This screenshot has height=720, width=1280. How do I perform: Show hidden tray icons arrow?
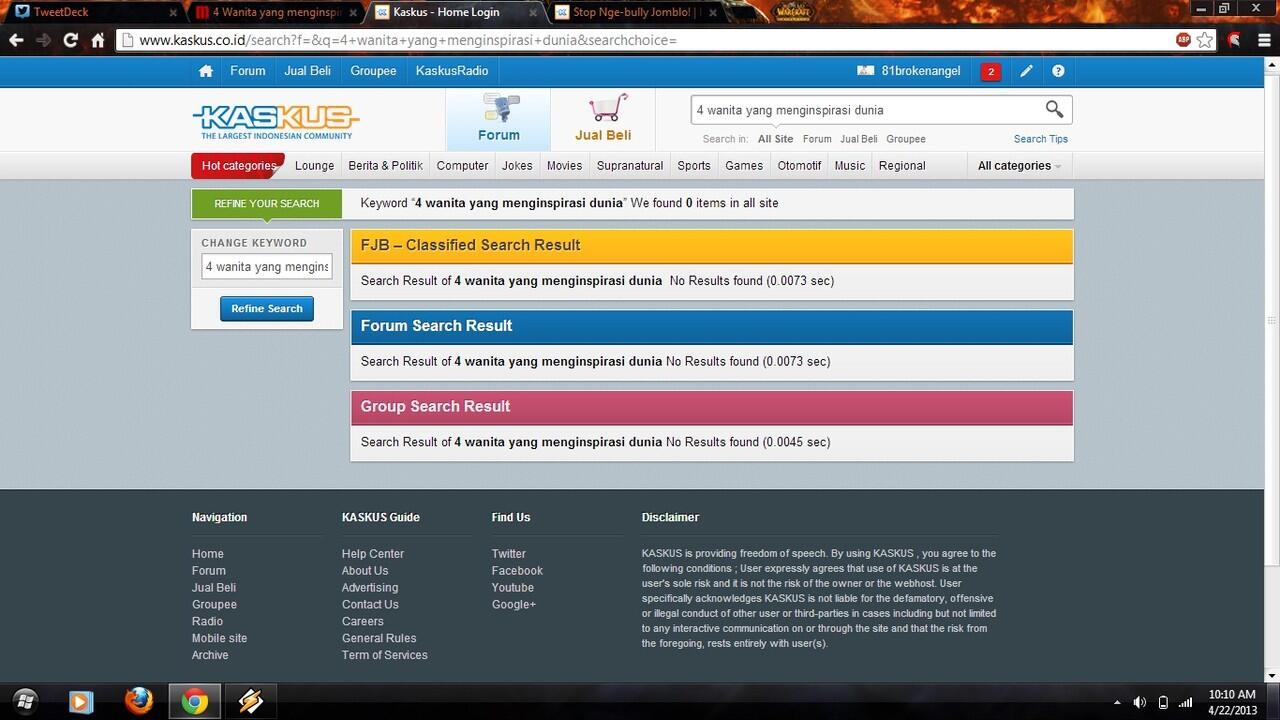pos(1117,702)
